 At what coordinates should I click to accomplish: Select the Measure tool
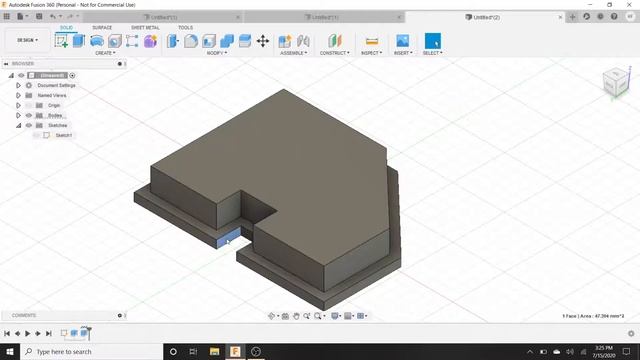click(x=372, y=41)
